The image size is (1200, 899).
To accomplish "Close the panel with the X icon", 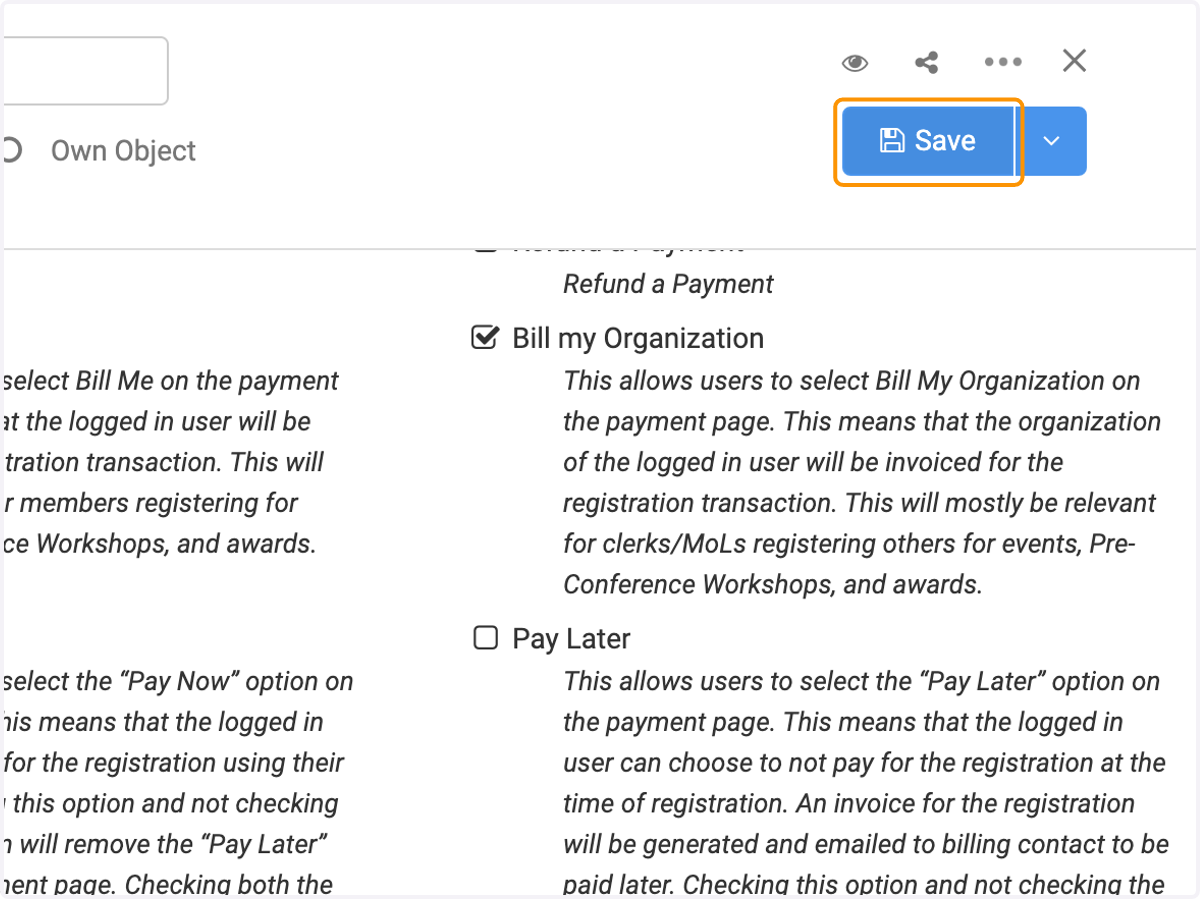I will (1074, 61).
